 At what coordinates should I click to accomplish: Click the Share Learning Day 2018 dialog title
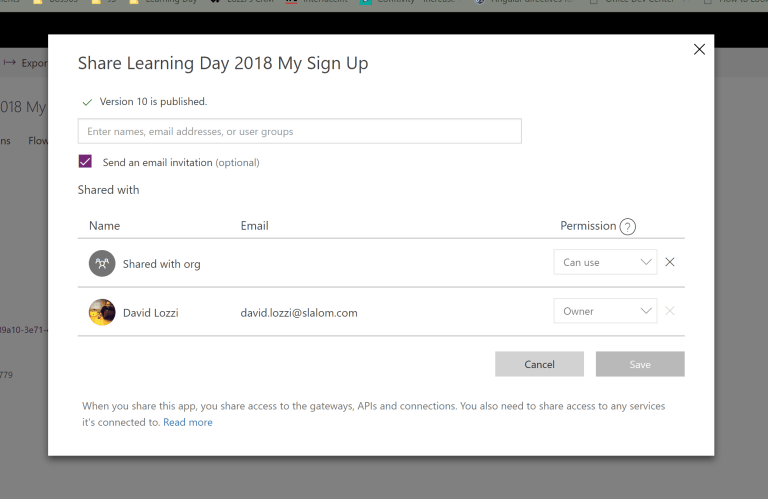223,64
